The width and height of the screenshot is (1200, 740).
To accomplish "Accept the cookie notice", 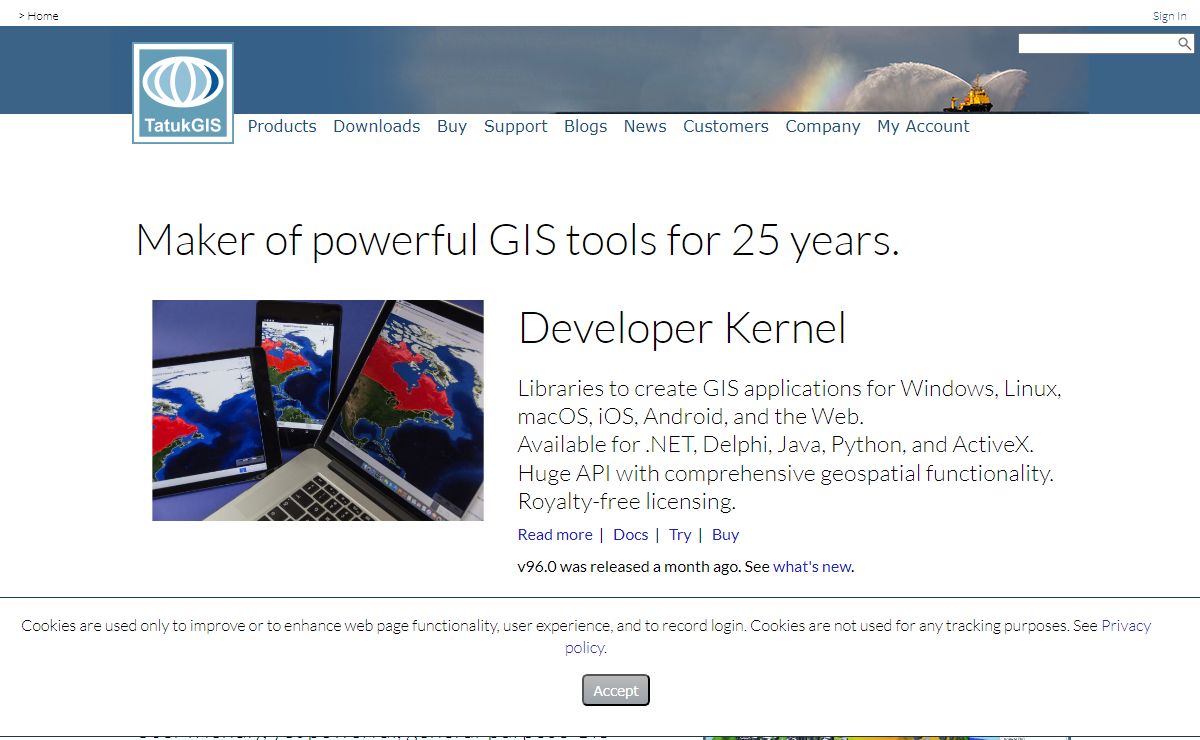I will point(616,690).
